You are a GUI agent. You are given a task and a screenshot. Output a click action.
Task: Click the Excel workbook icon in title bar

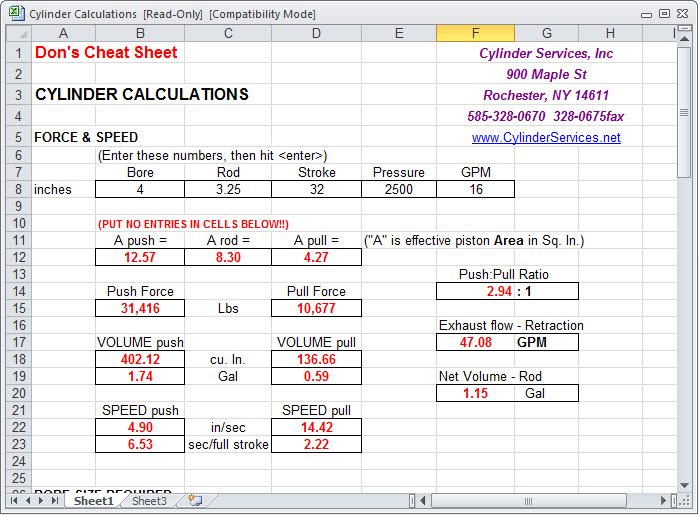(16, 13)
